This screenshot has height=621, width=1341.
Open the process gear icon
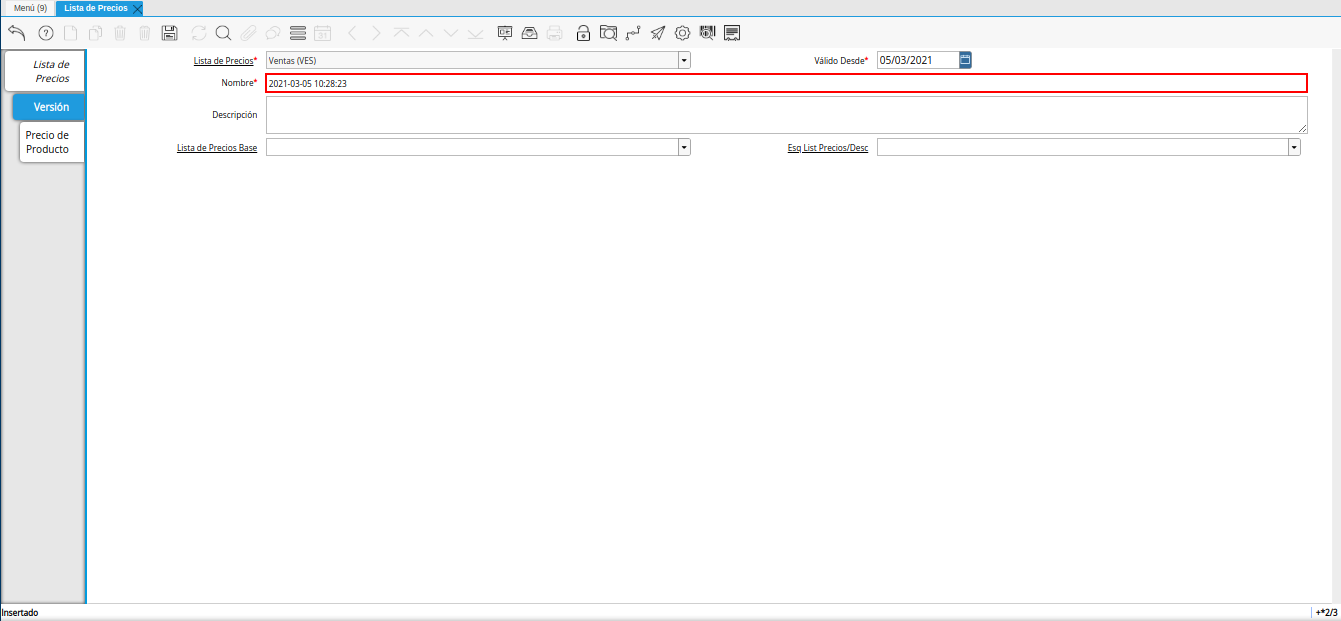tap(683, 33)
